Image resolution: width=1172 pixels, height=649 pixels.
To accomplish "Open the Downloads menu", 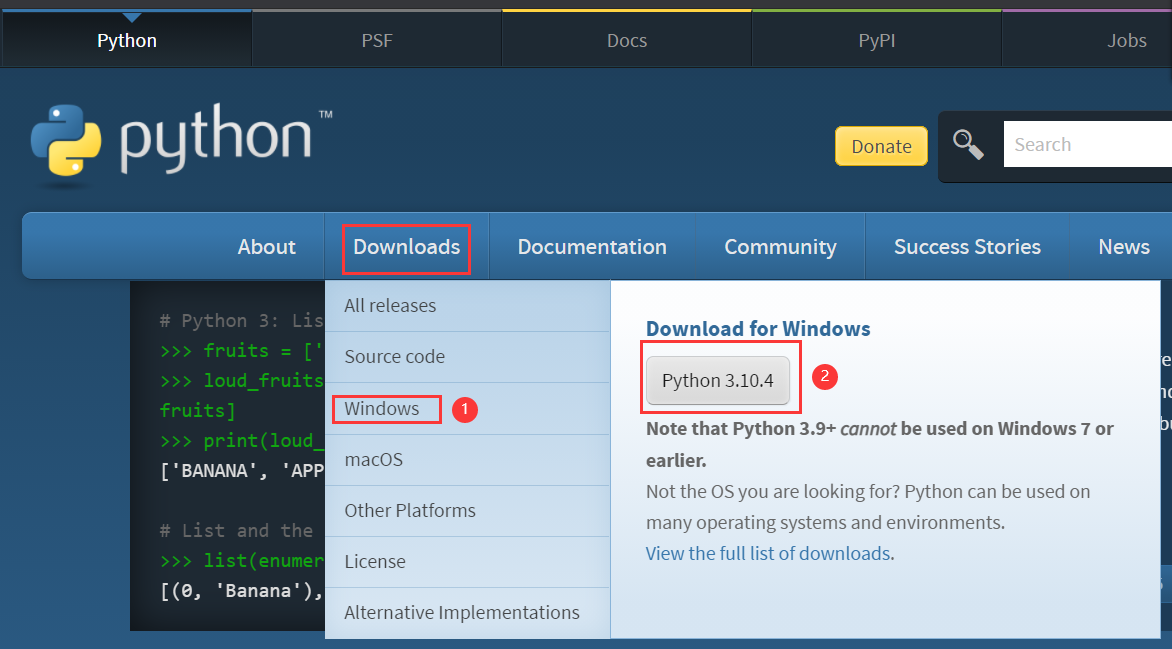I will 407,247.
